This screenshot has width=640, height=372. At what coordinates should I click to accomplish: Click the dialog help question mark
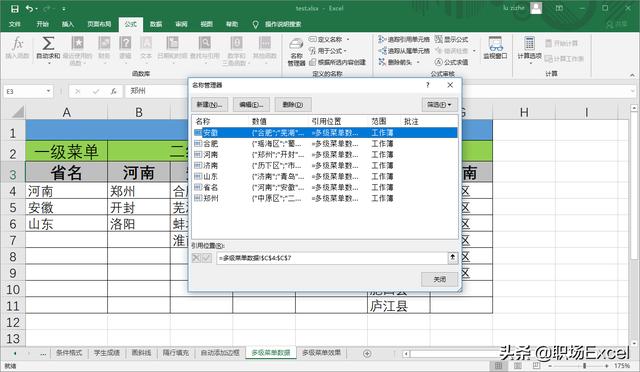coord(428,85)
